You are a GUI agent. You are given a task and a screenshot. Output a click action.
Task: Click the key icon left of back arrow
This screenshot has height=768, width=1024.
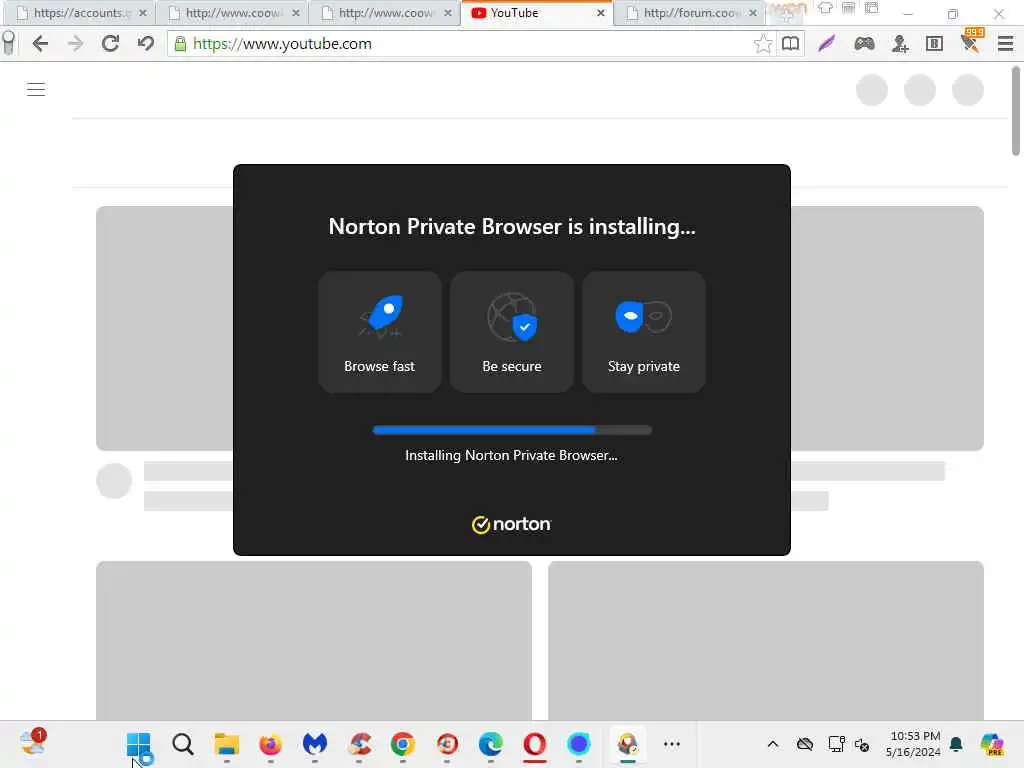pos(8,44)
